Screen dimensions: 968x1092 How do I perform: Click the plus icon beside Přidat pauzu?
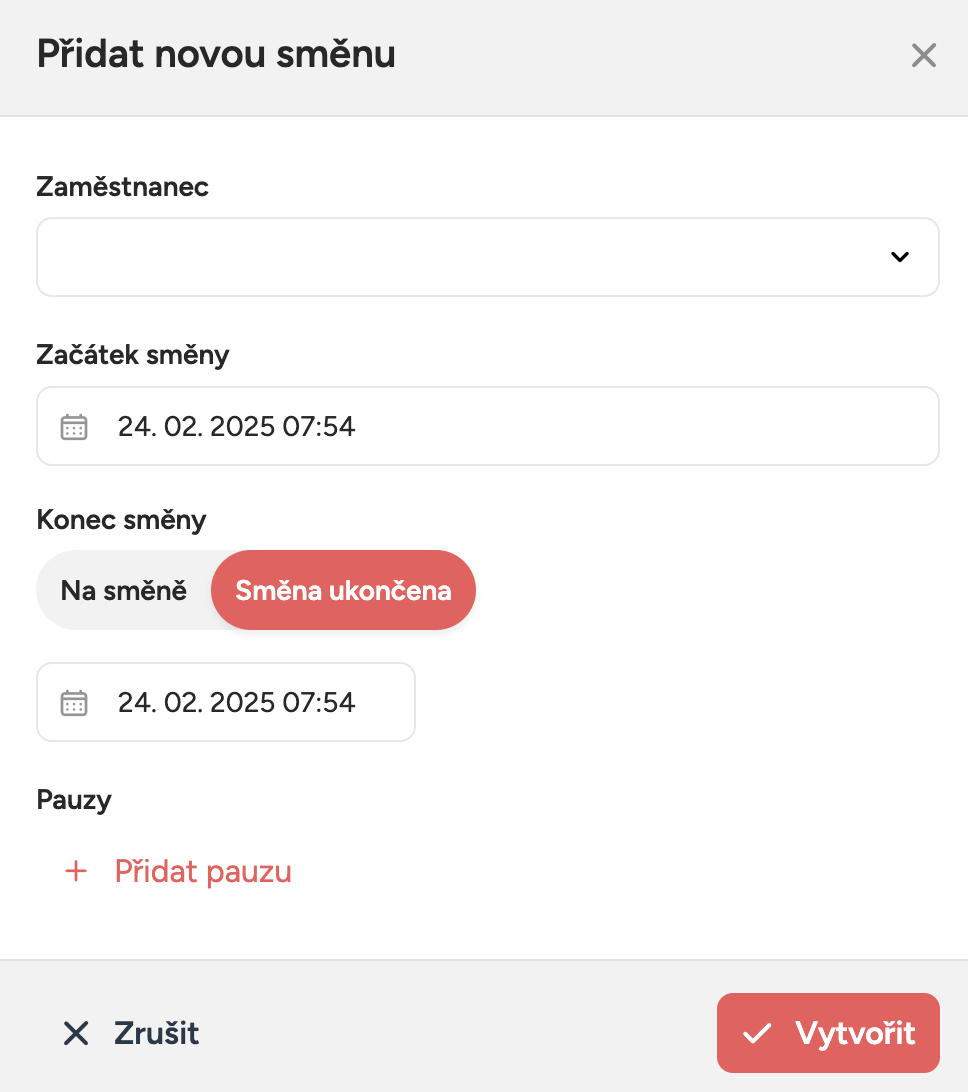(x=75, y=870)
